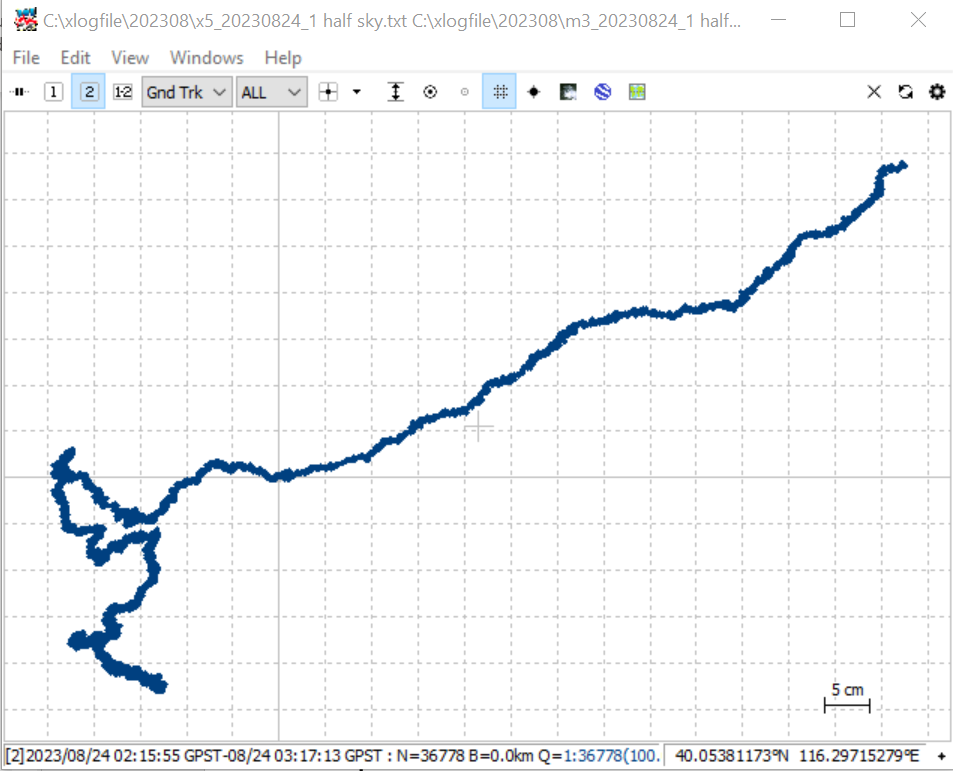Toggle solution 2 display button

89,92
